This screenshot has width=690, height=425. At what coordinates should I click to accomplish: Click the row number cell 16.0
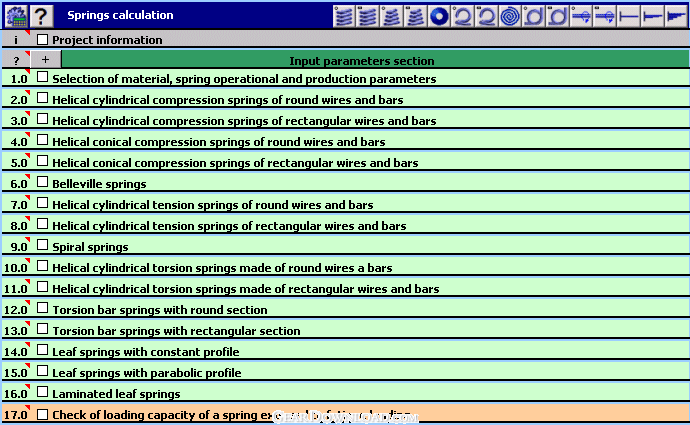point(16,394)
